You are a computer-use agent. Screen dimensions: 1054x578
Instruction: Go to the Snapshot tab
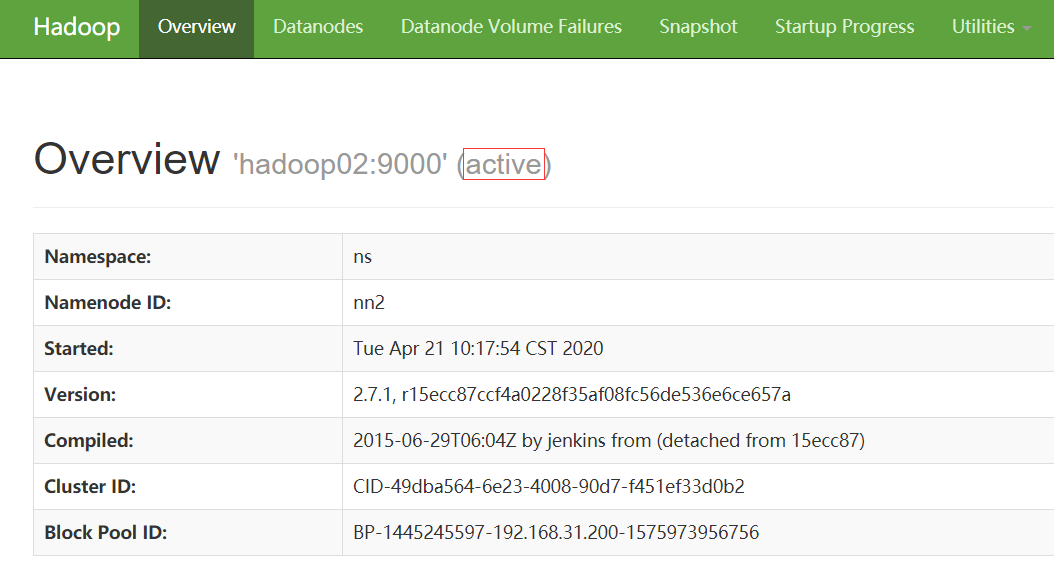click(x=698, y=28)
